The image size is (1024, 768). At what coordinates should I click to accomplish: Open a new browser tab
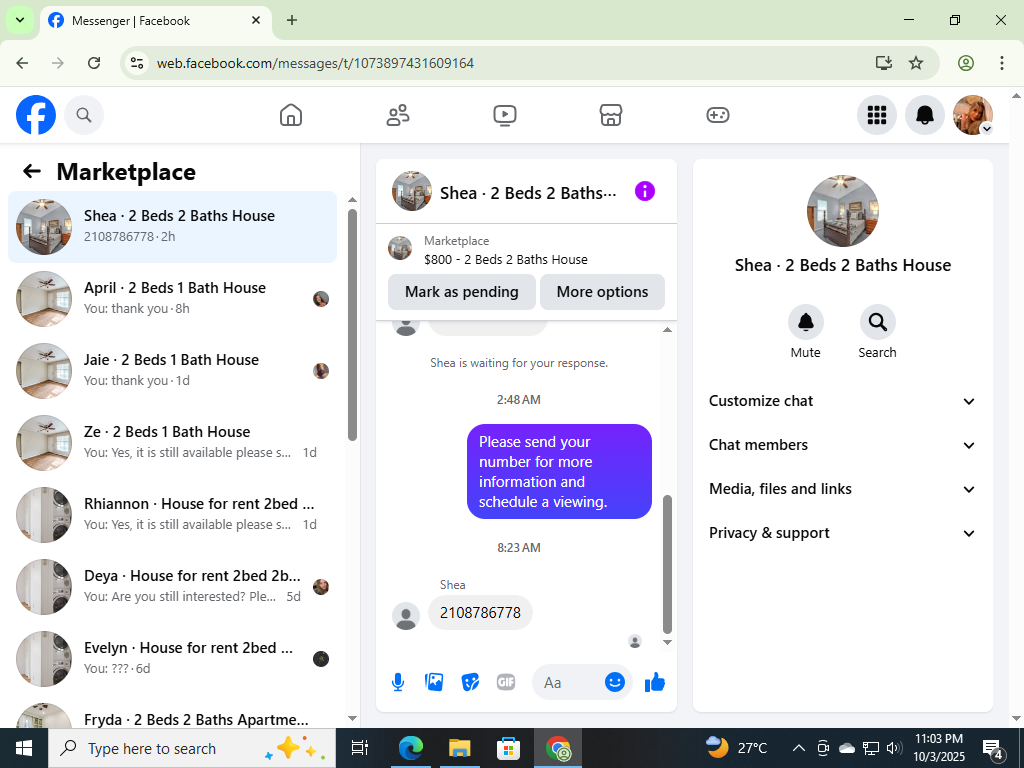292,20
